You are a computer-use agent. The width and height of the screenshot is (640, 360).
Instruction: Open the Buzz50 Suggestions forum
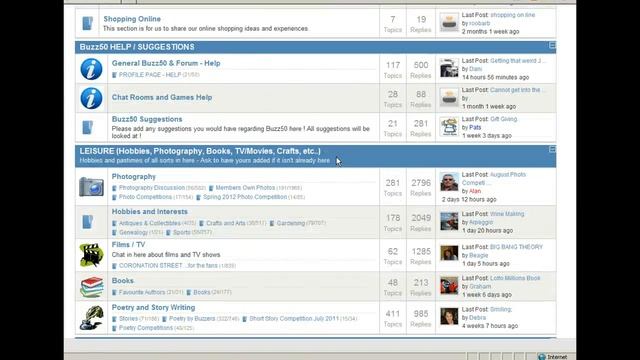point(147,119)
